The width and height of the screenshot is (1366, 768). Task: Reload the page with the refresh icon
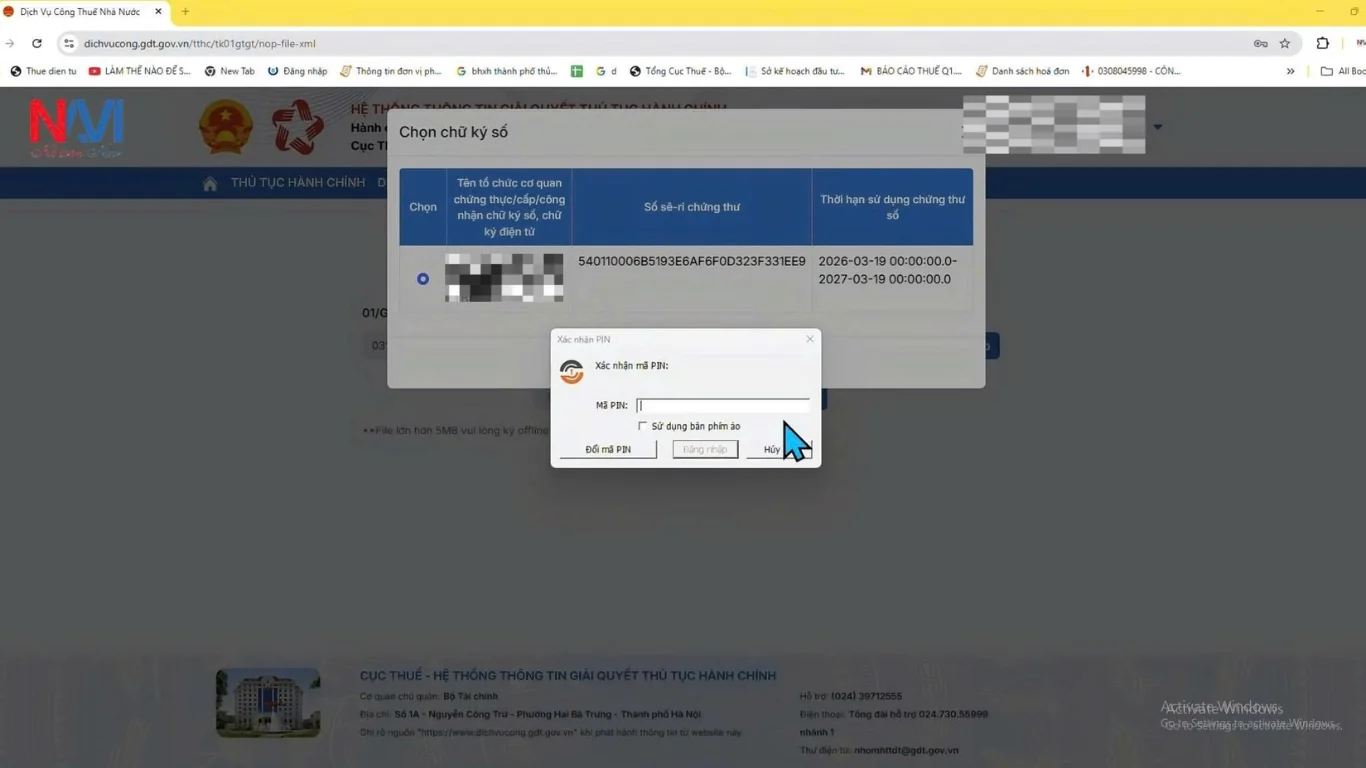[x=37, y=44]
